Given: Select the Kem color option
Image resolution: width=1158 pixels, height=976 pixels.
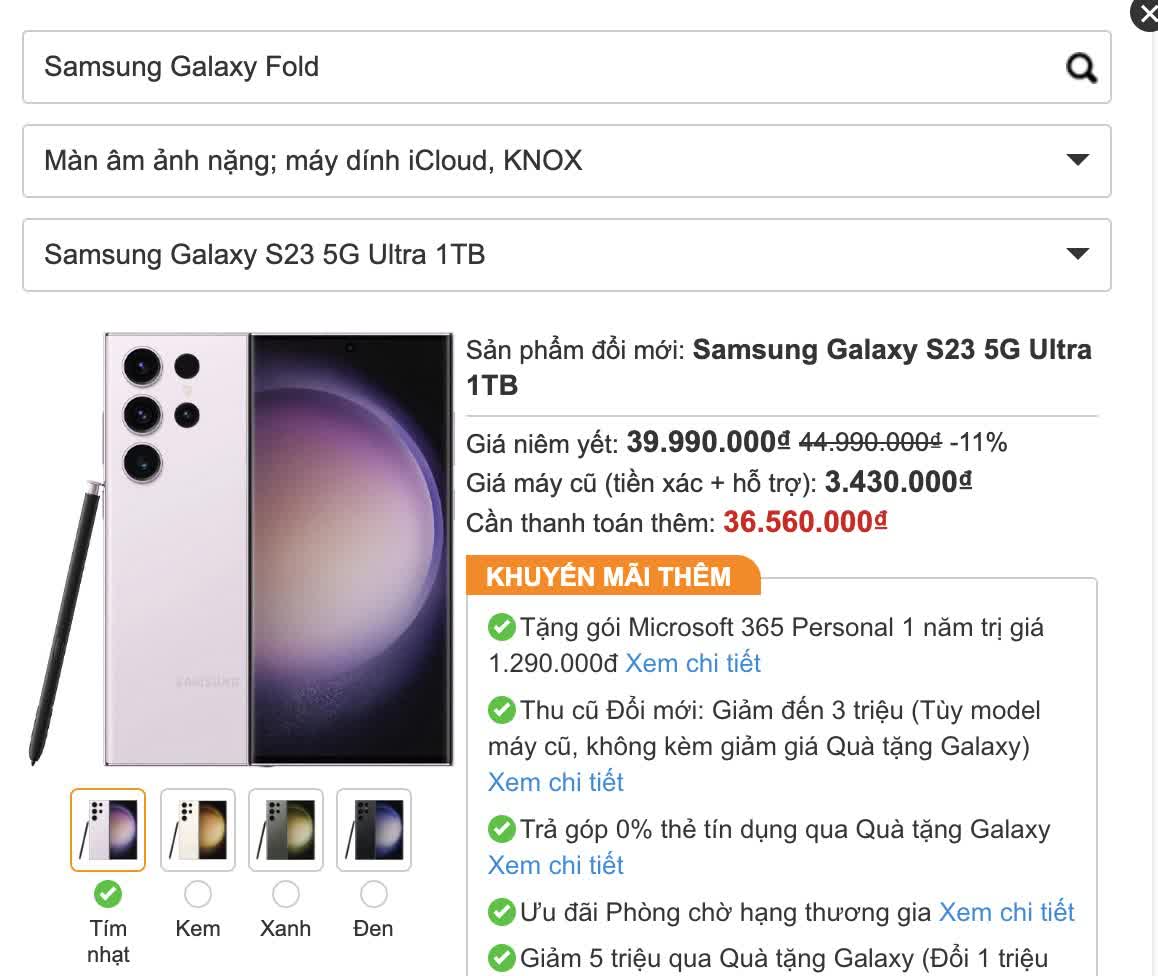Looking at the screenshot, I should [x=197, y=893].
